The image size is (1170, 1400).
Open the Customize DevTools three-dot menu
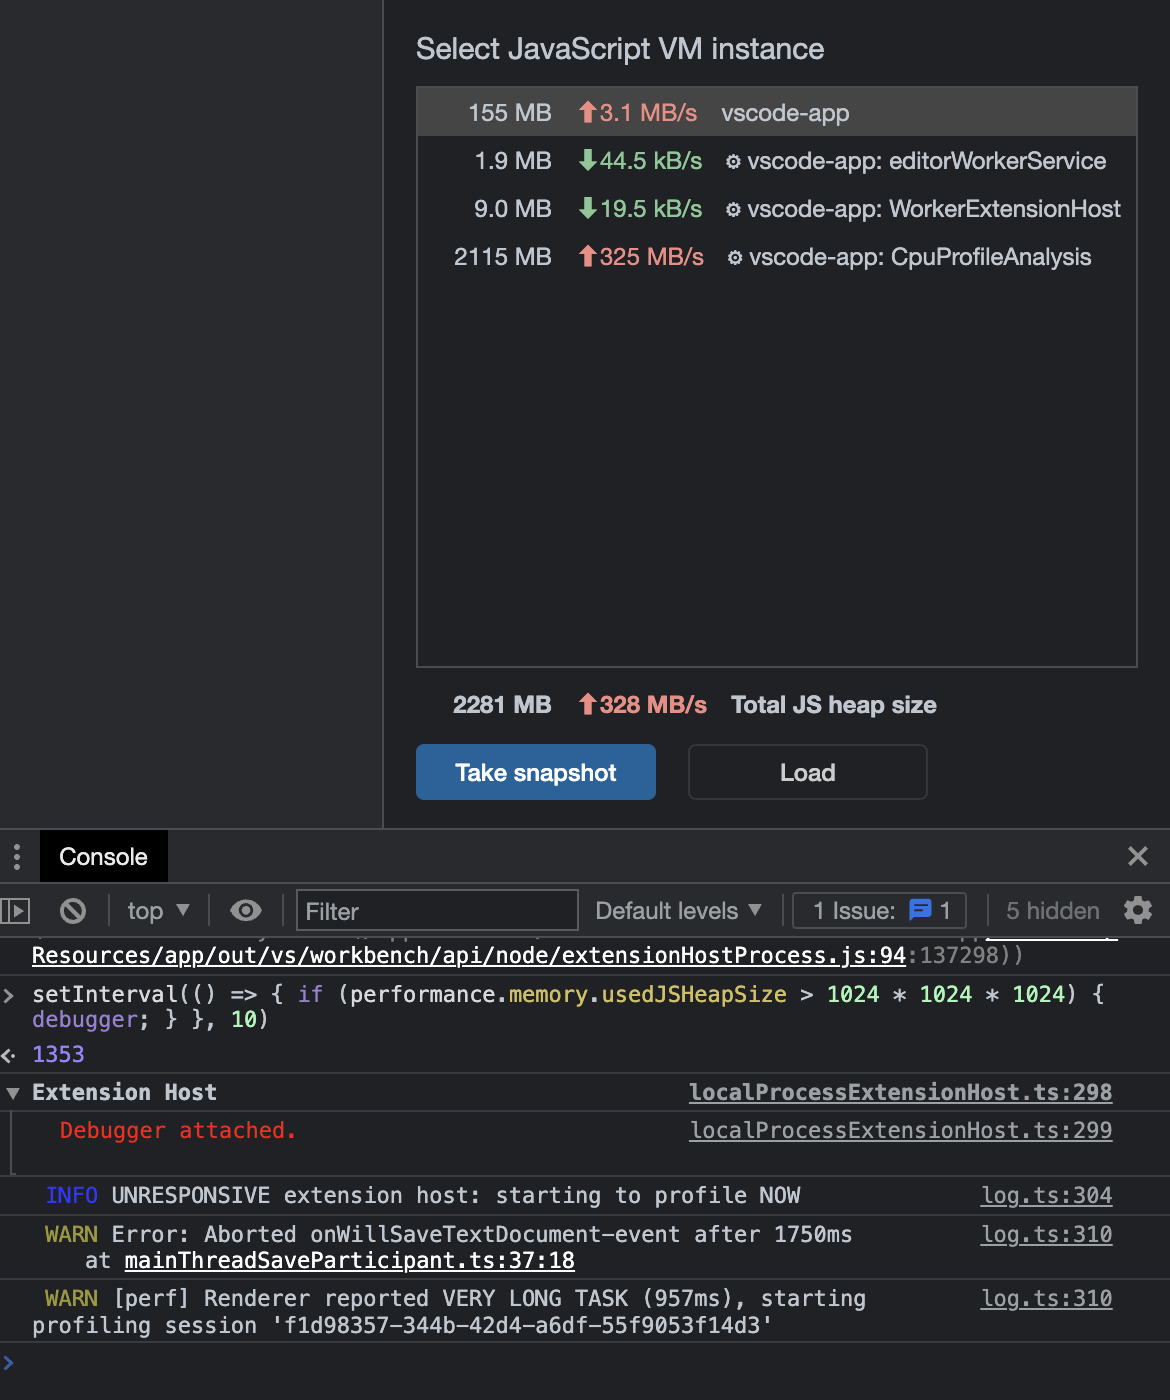pos(16,856)
